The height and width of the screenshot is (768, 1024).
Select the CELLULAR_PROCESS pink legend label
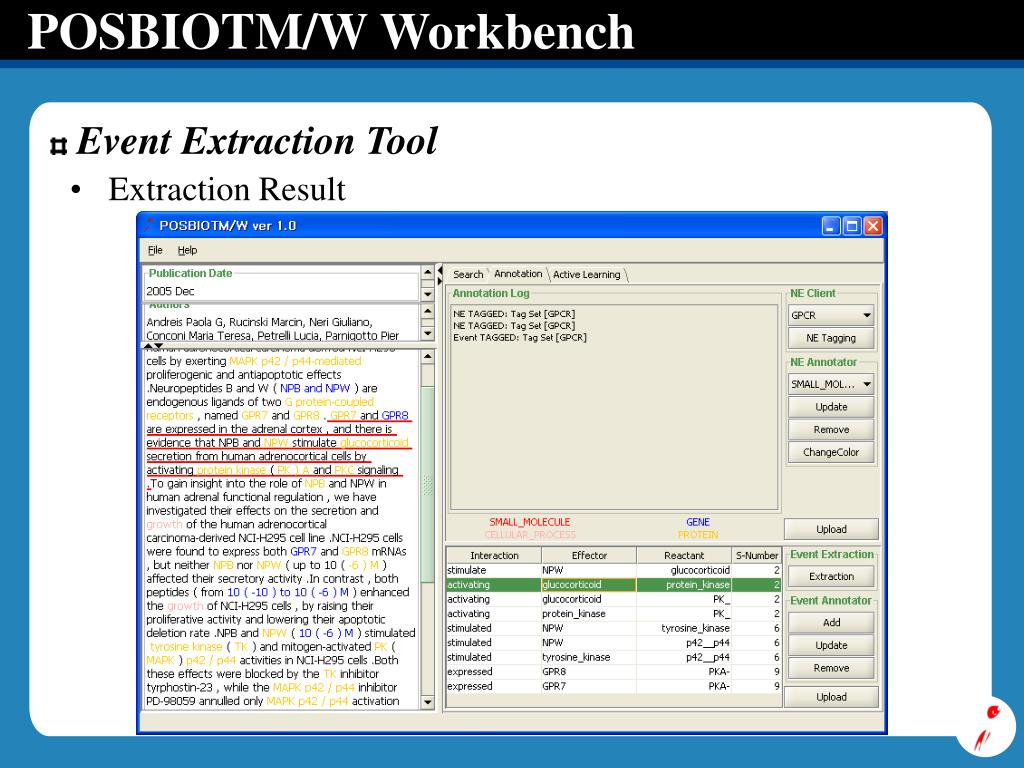tap(530, 535)
